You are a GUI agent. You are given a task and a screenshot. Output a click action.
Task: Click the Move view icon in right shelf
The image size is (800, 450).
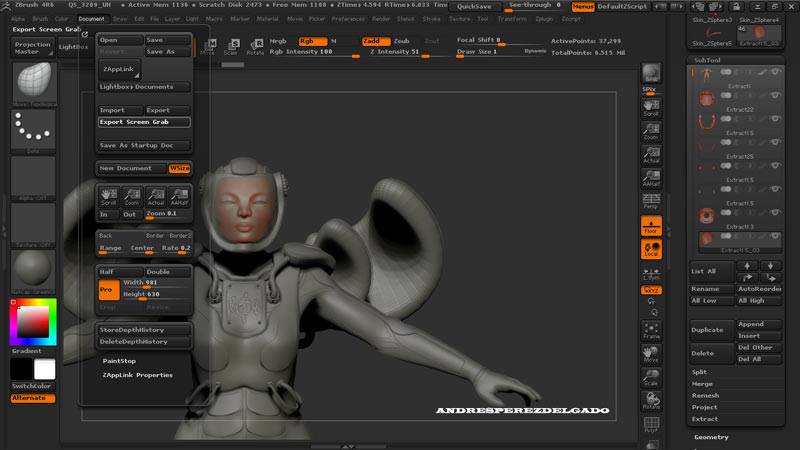[651, 354]
